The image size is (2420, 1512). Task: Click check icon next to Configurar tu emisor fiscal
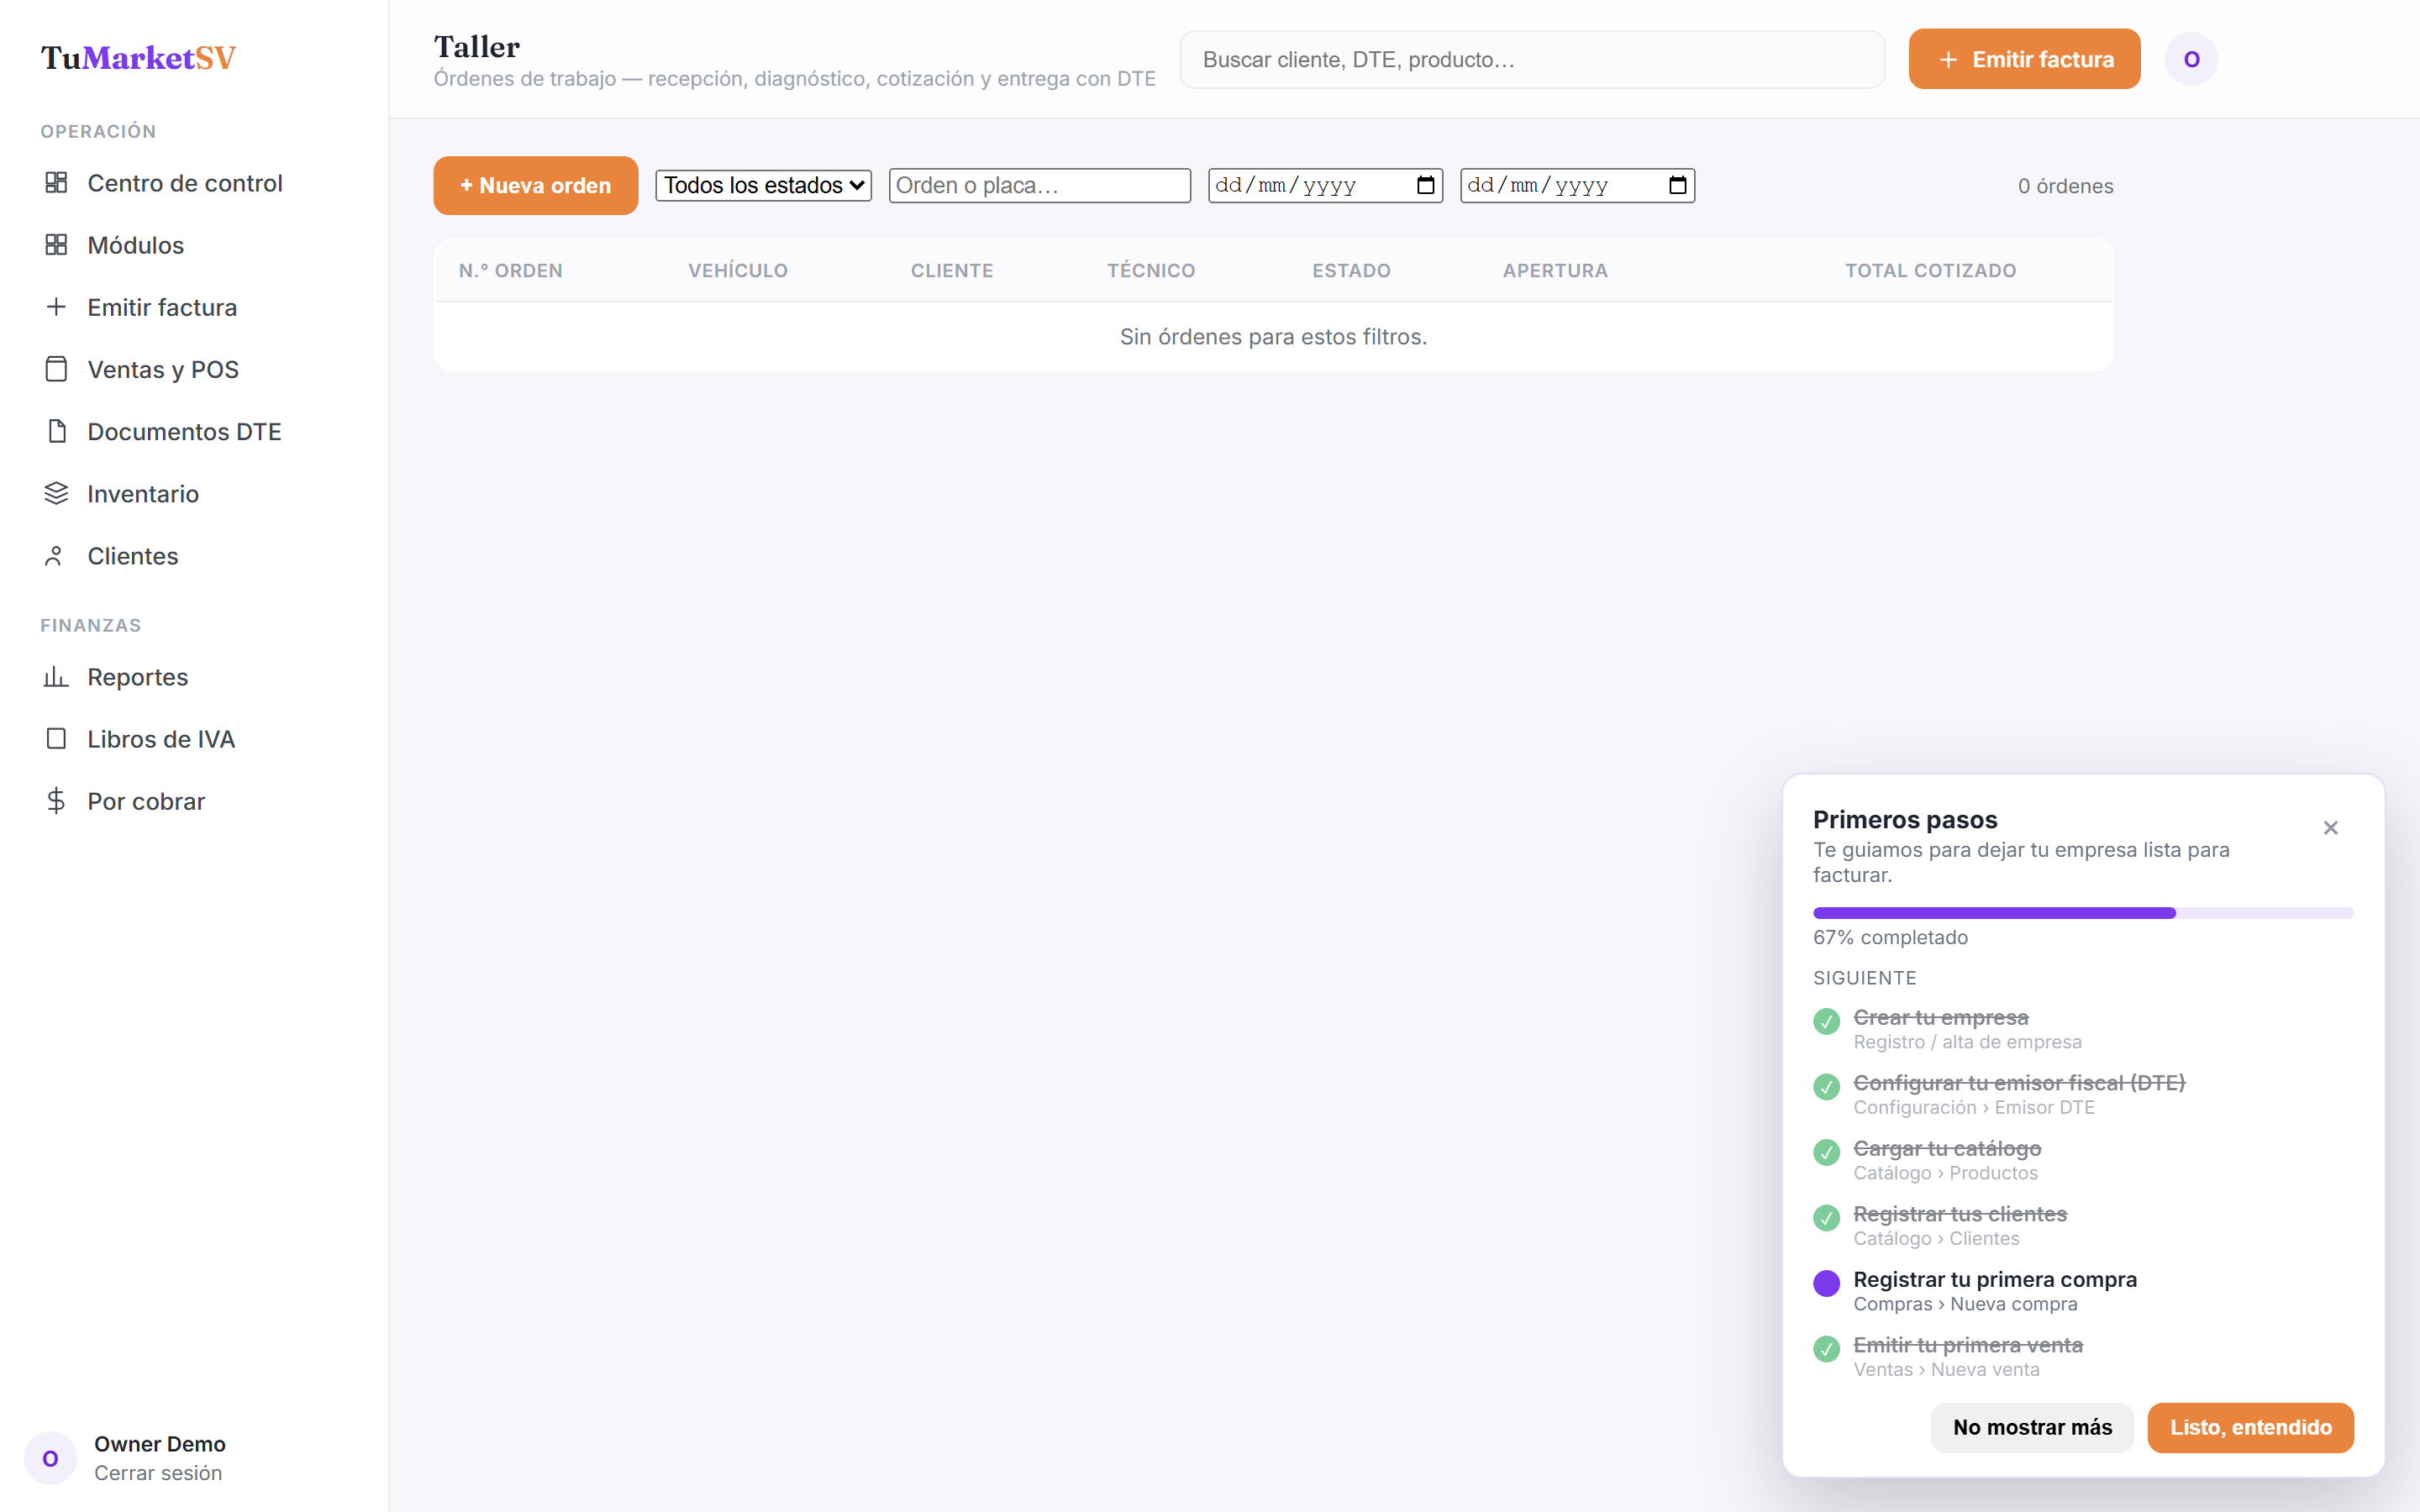pyautogui.click(x=1826, y=1087)
